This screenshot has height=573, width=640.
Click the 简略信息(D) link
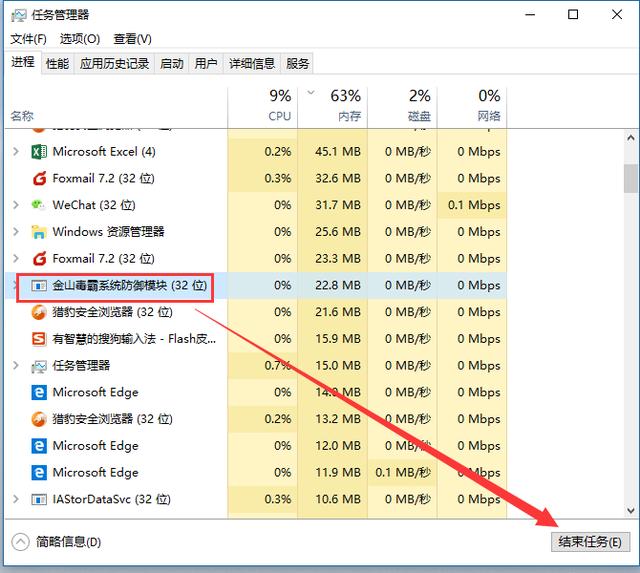coord(68,542)
